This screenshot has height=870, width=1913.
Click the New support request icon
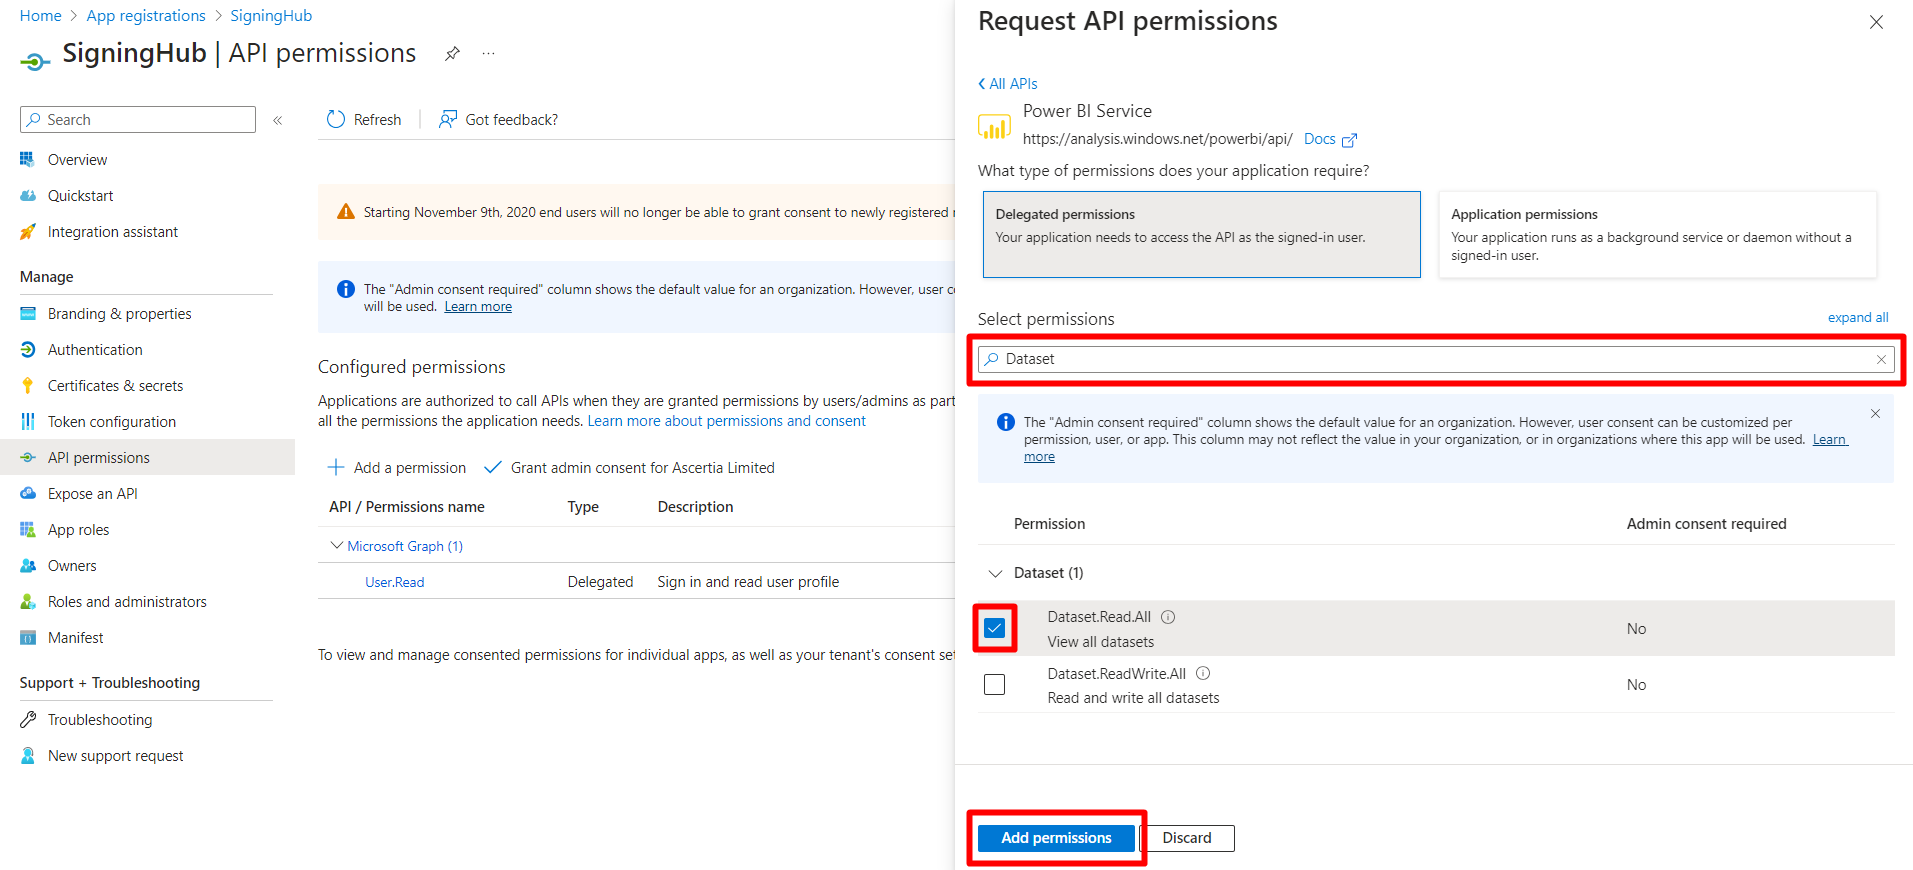28,755
